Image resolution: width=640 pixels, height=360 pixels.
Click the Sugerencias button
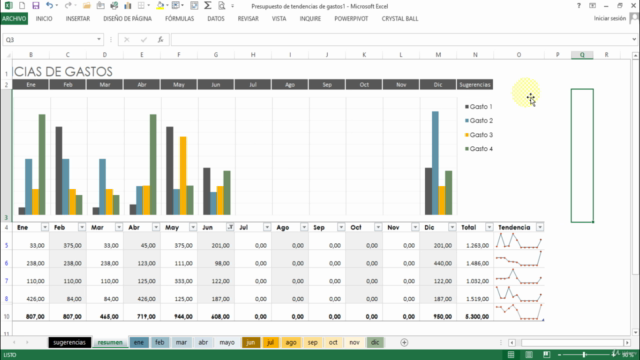point(475,84)
